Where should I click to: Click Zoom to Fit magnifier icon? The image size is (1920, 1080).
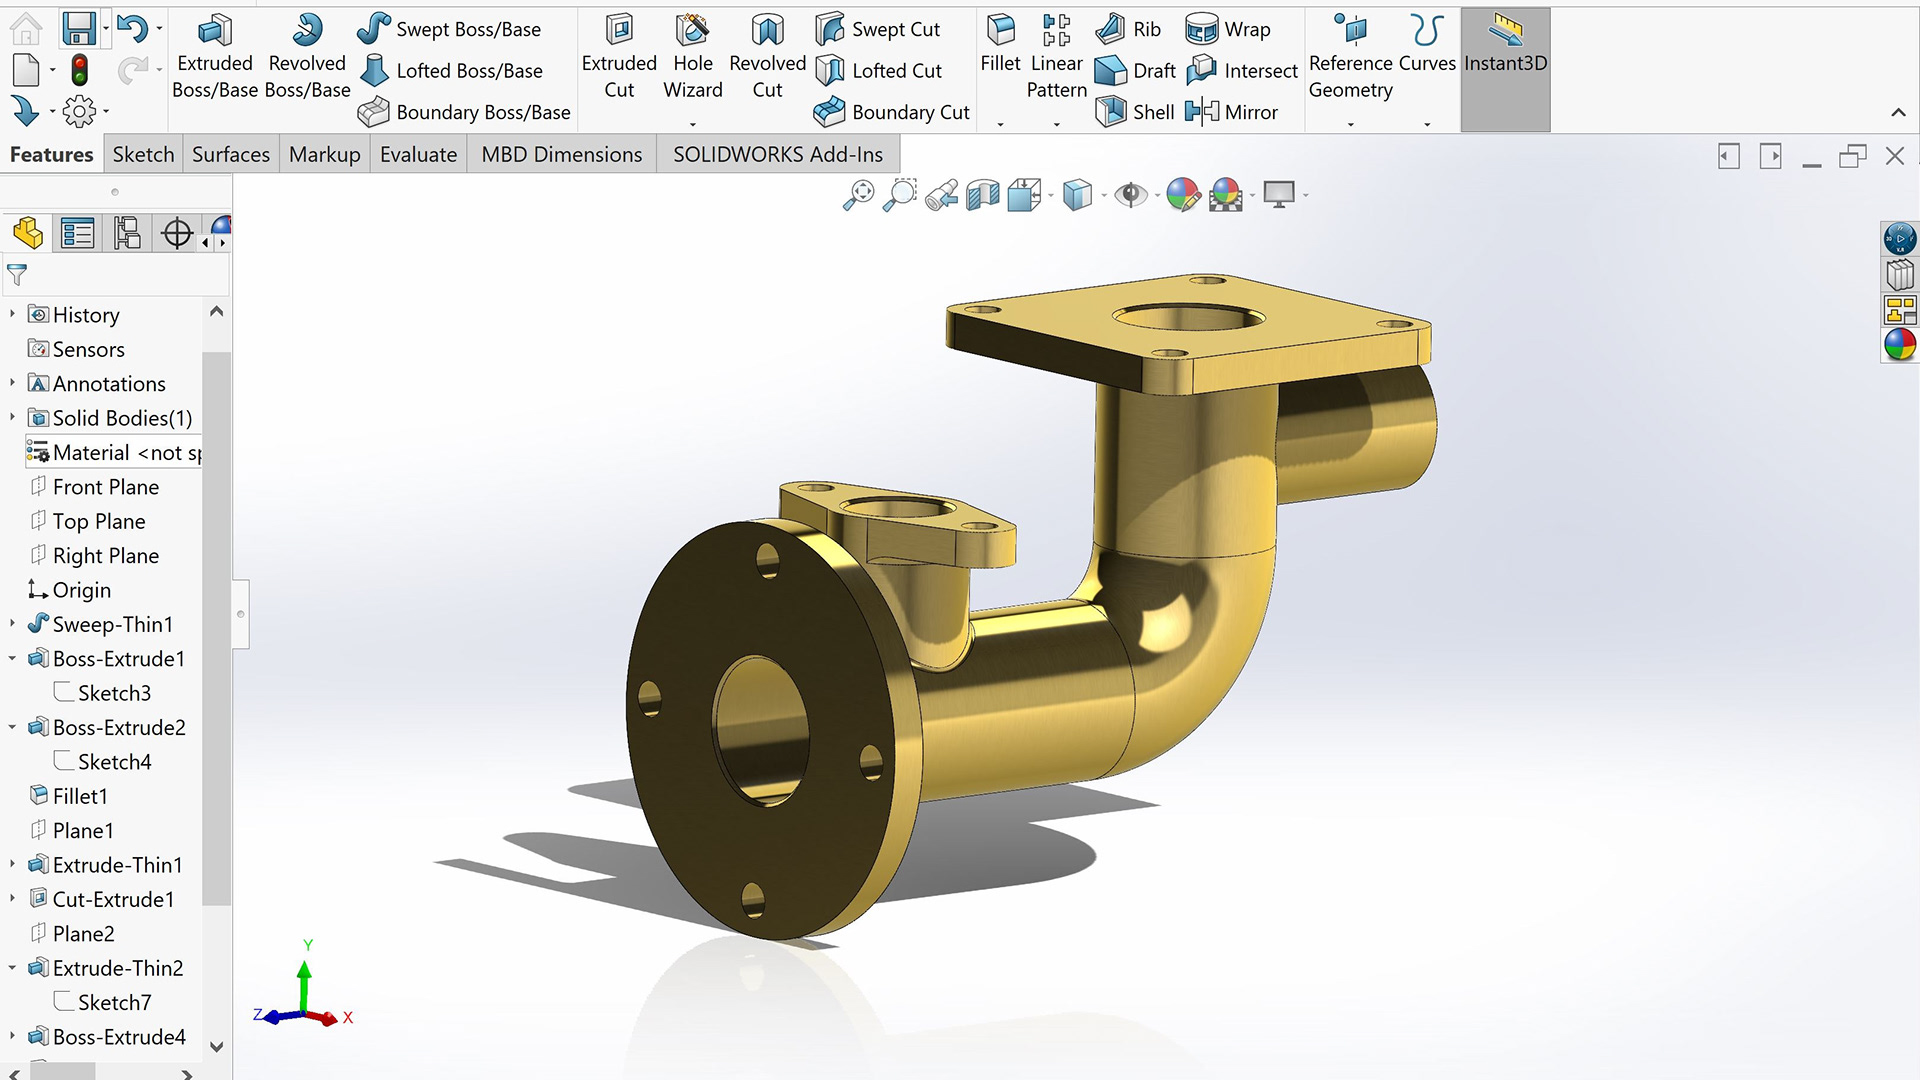pyautogui.click(x=858, y=195)
